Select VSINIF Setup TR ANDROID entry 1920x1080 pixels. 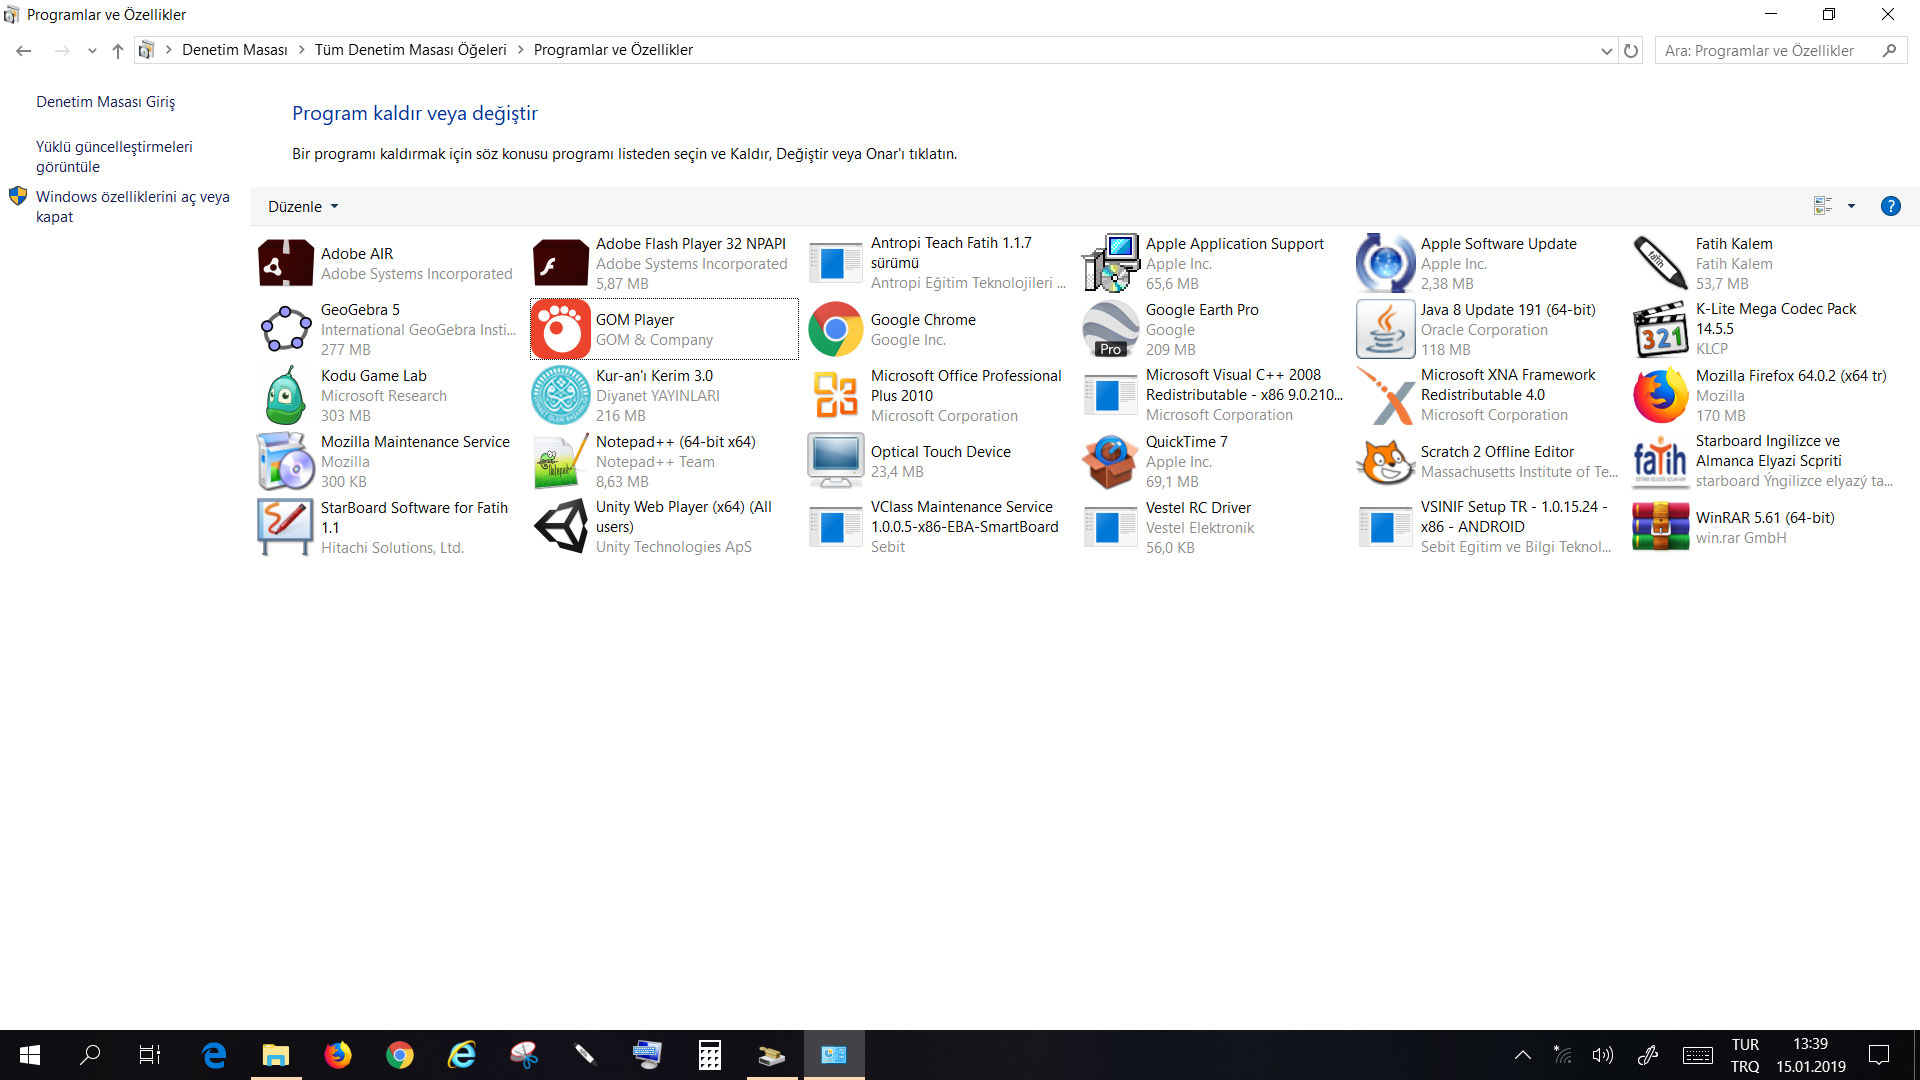1489,528
